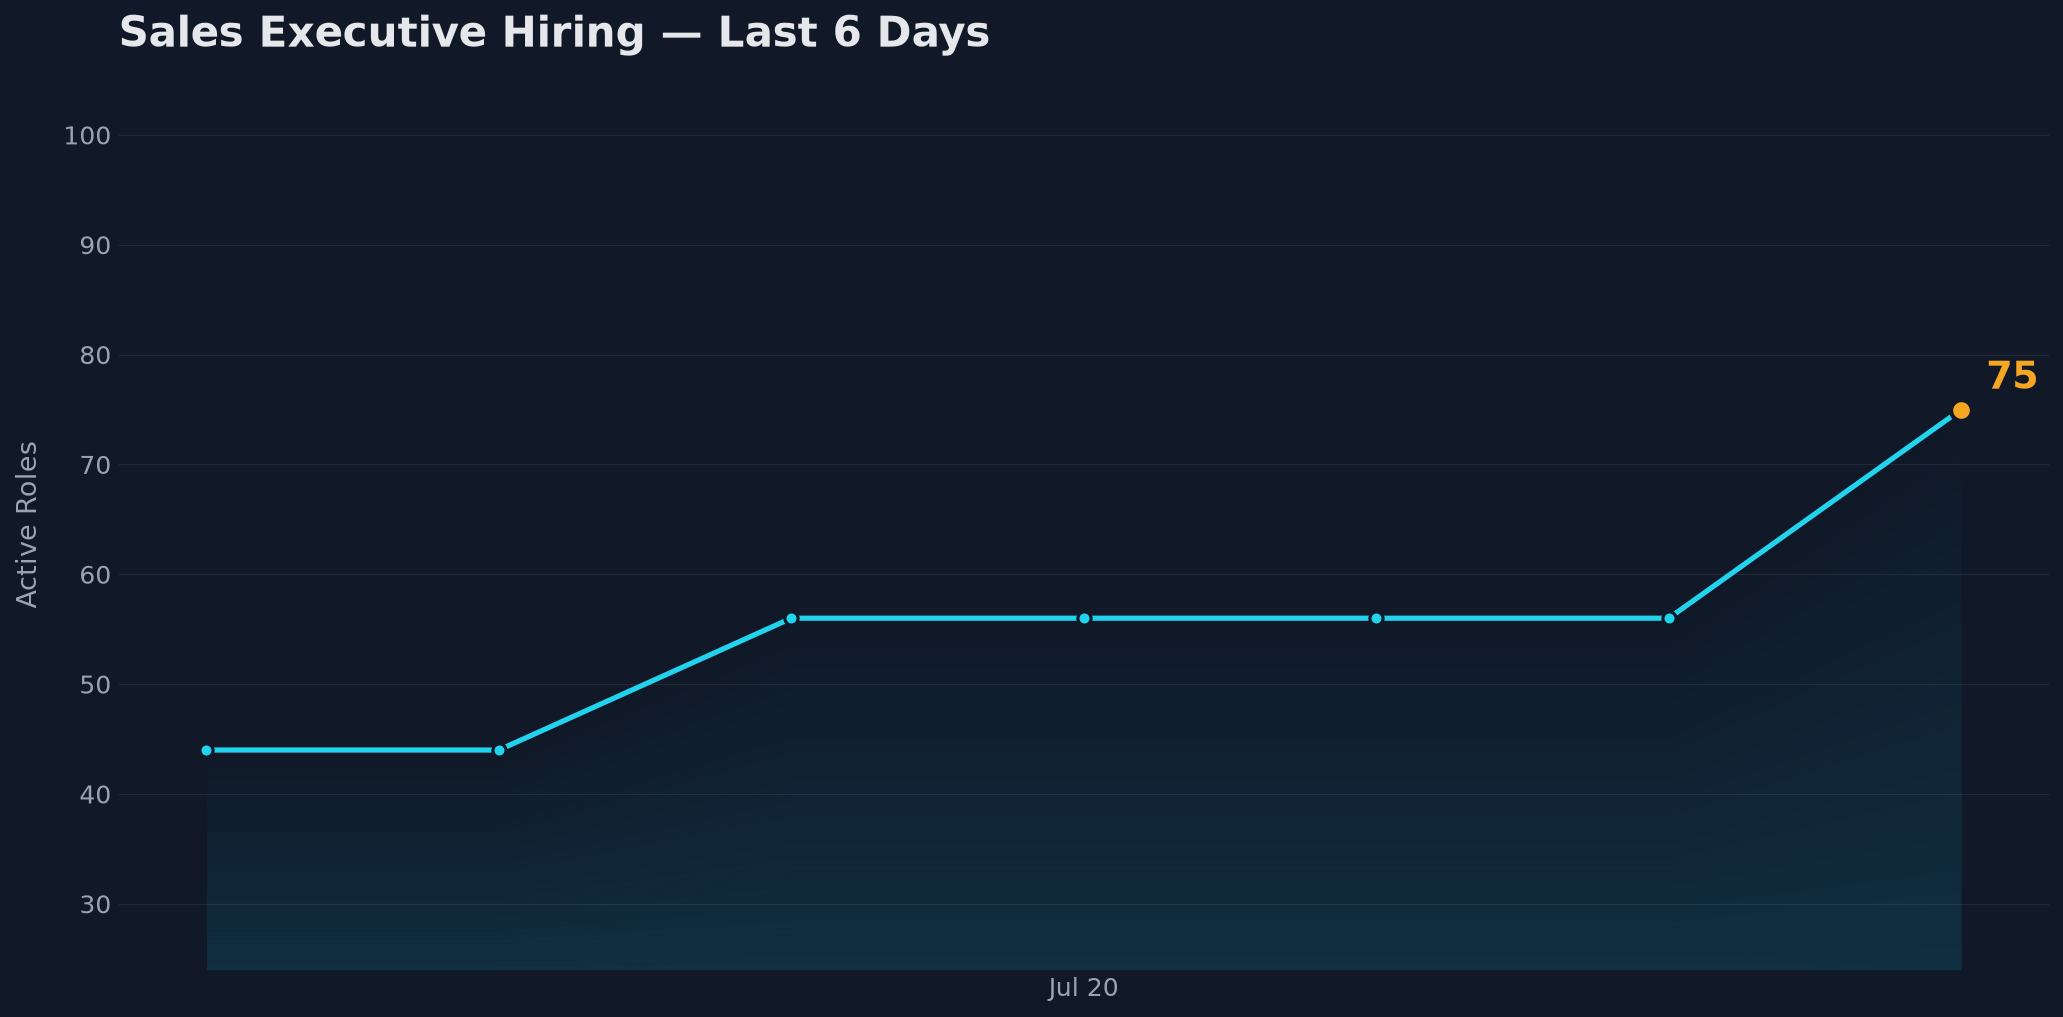The width and height of the screenshot is (2063, 1017).
Task: Click the 60 y-axis tick label
Action: pos(94,575)
